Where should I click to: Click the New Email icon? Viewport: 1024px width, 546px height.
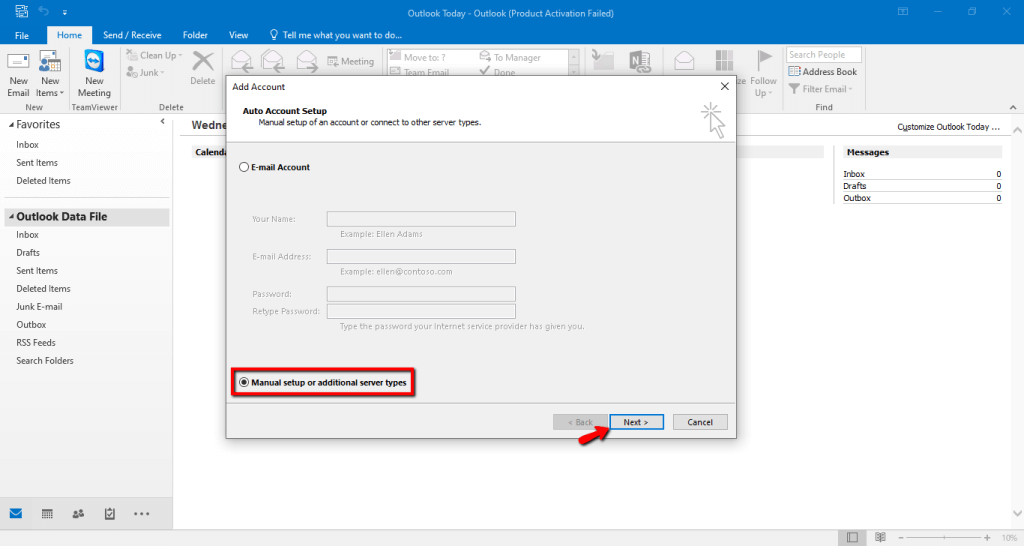click(x=18, y=74)
